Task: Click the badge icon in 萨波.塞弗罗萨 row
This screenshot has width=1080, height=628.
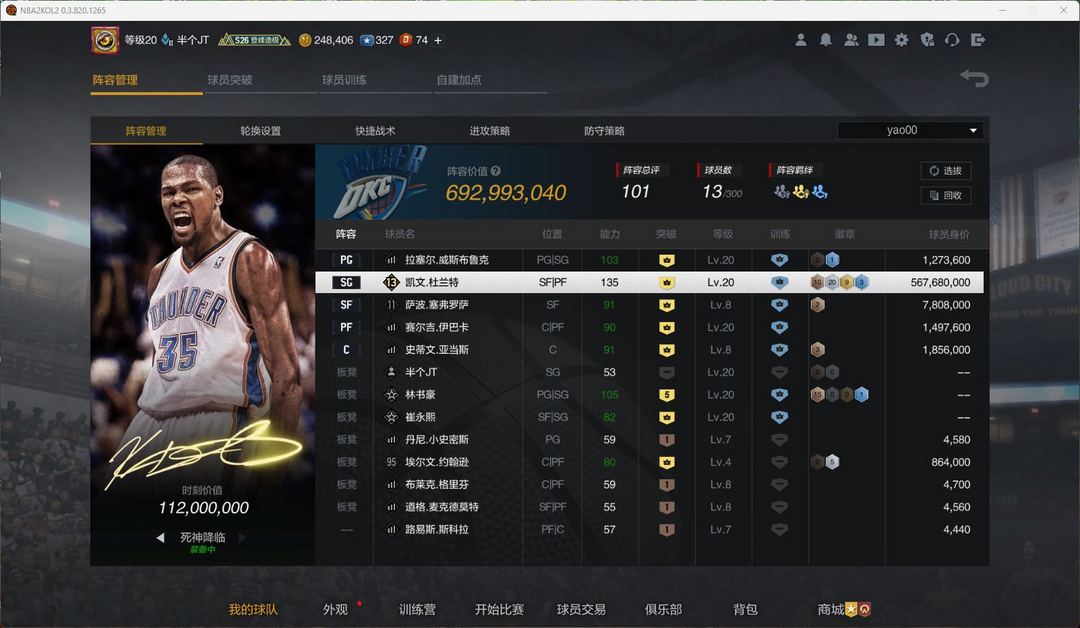Action: click(x=818, y=305)
